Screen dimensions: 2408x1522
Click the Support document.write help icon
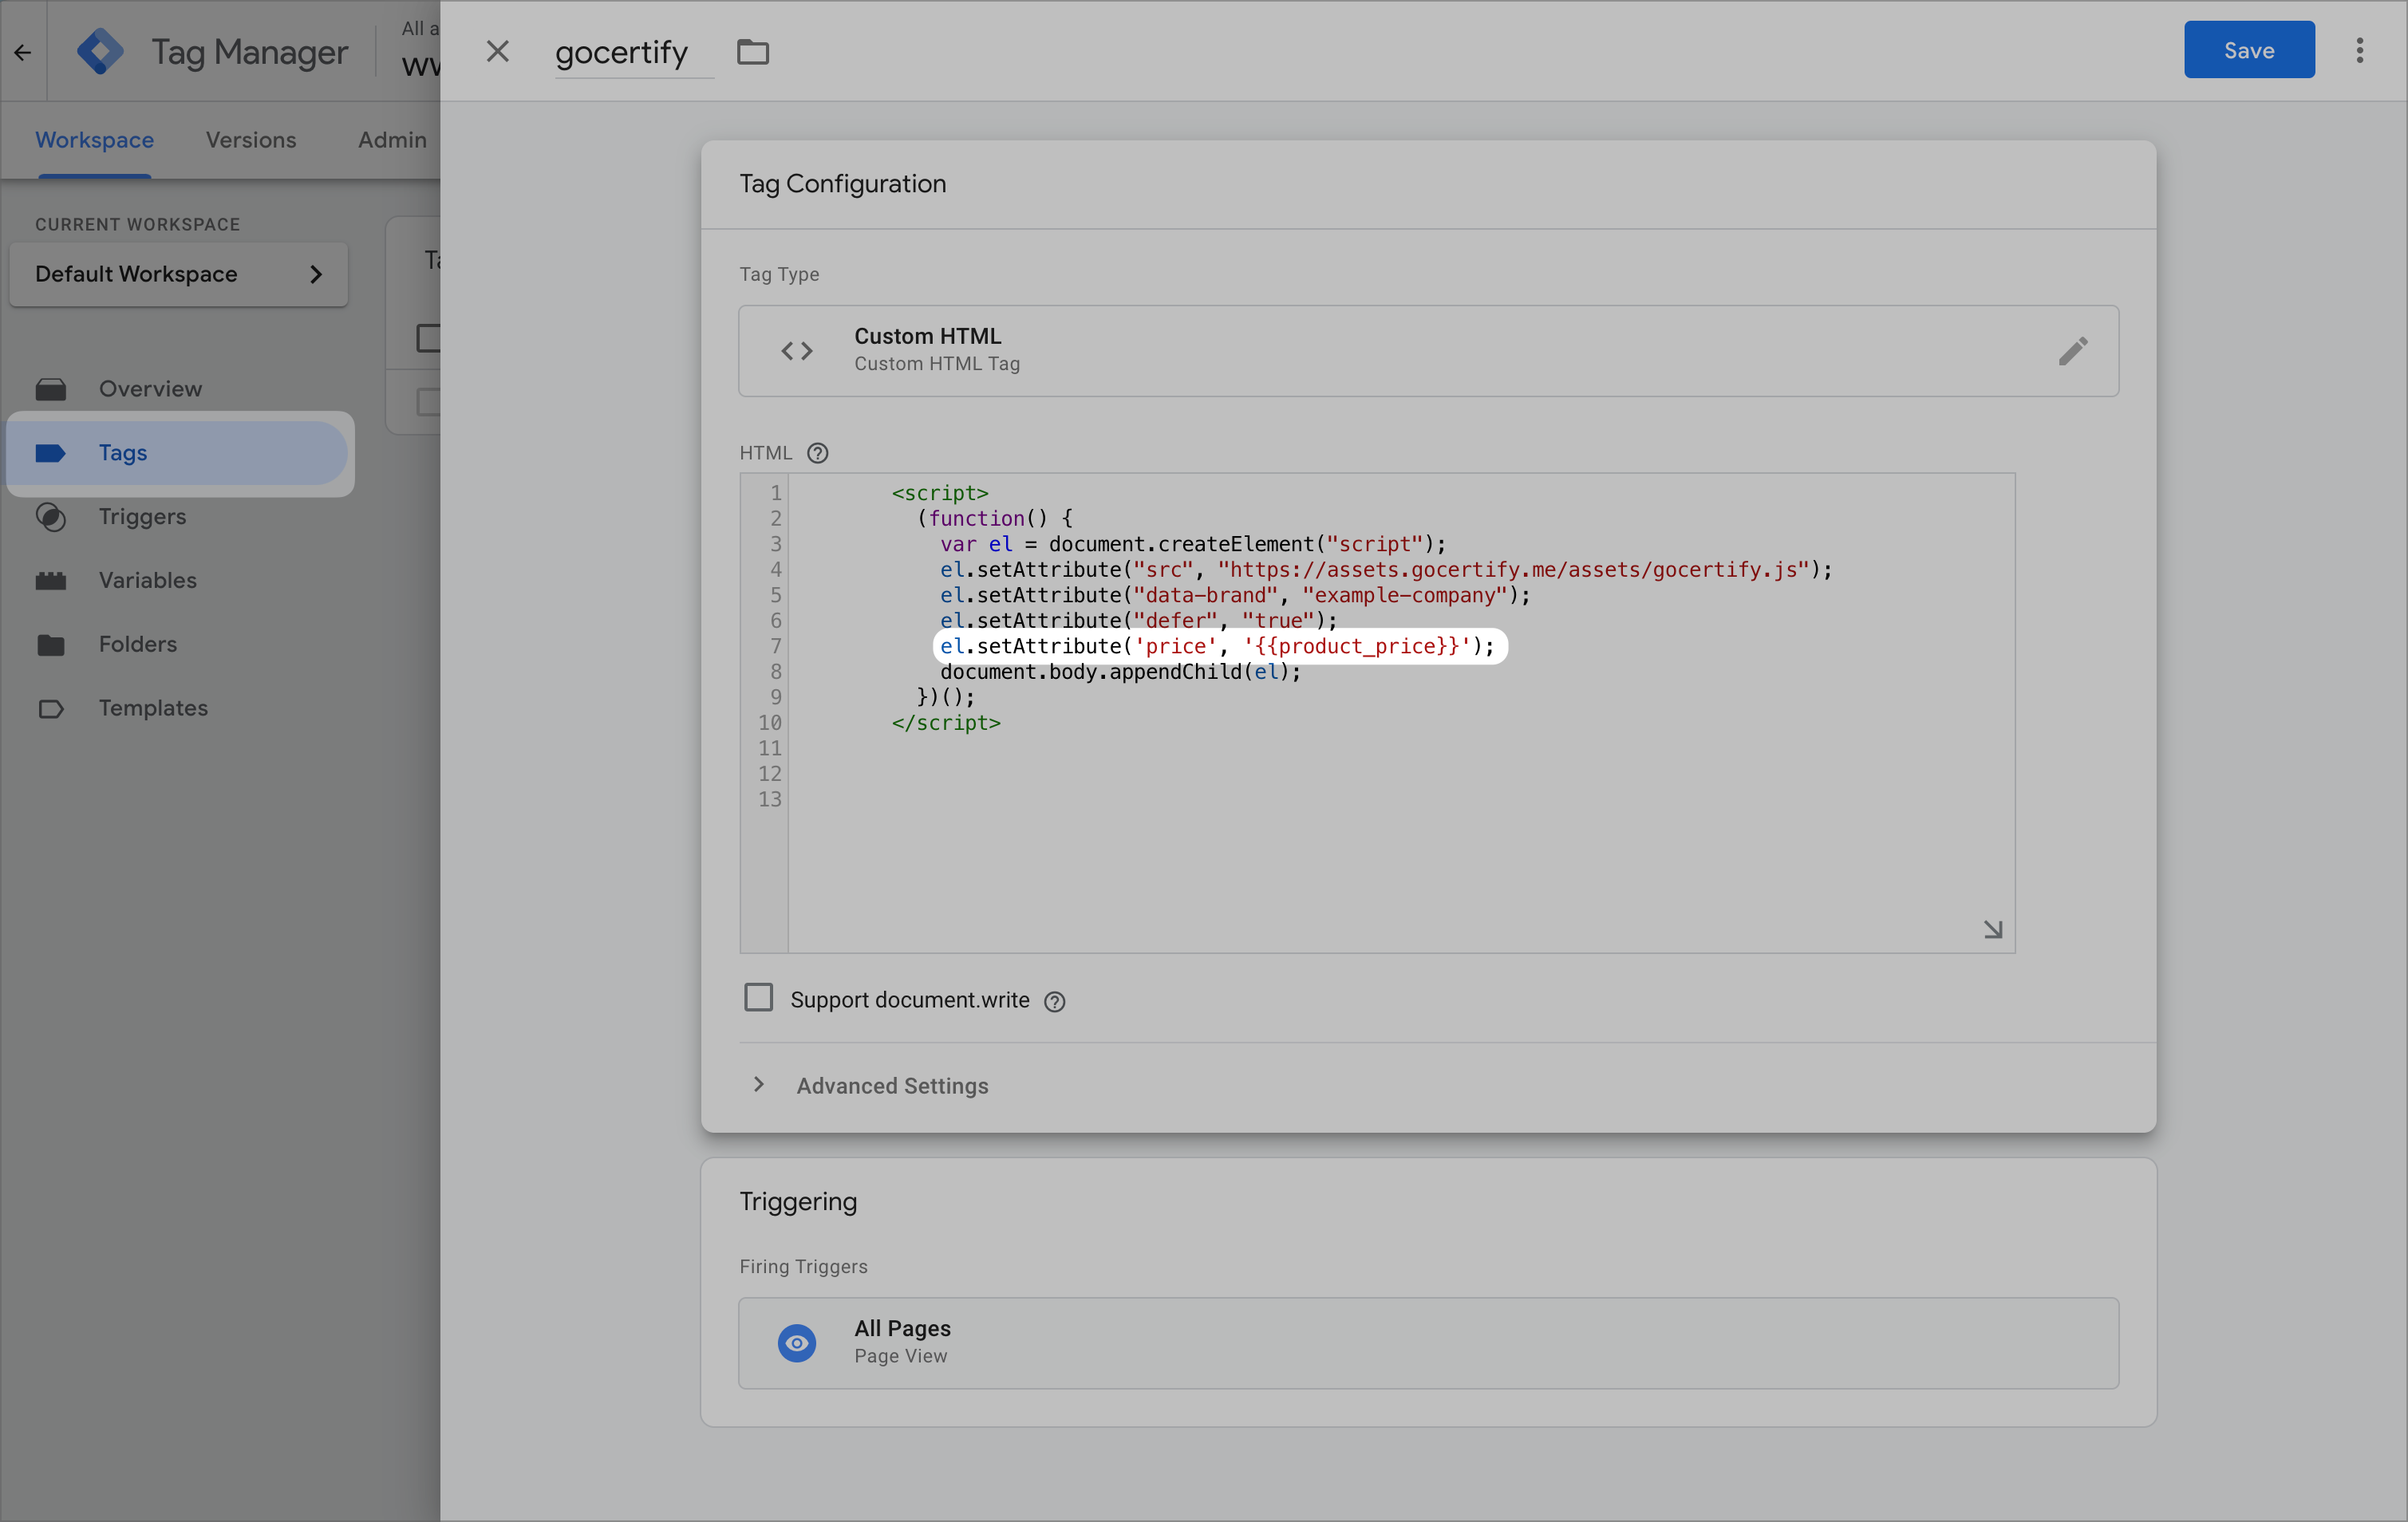tap(1054, 1001)
